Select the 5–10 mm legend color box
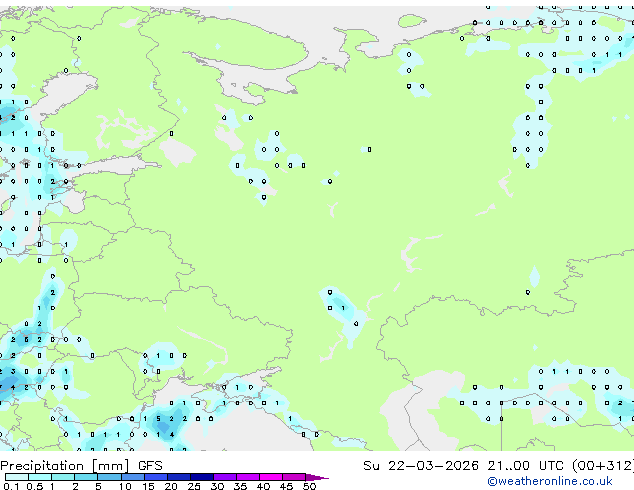Screen dimensions: 634x490 (109, 477)
